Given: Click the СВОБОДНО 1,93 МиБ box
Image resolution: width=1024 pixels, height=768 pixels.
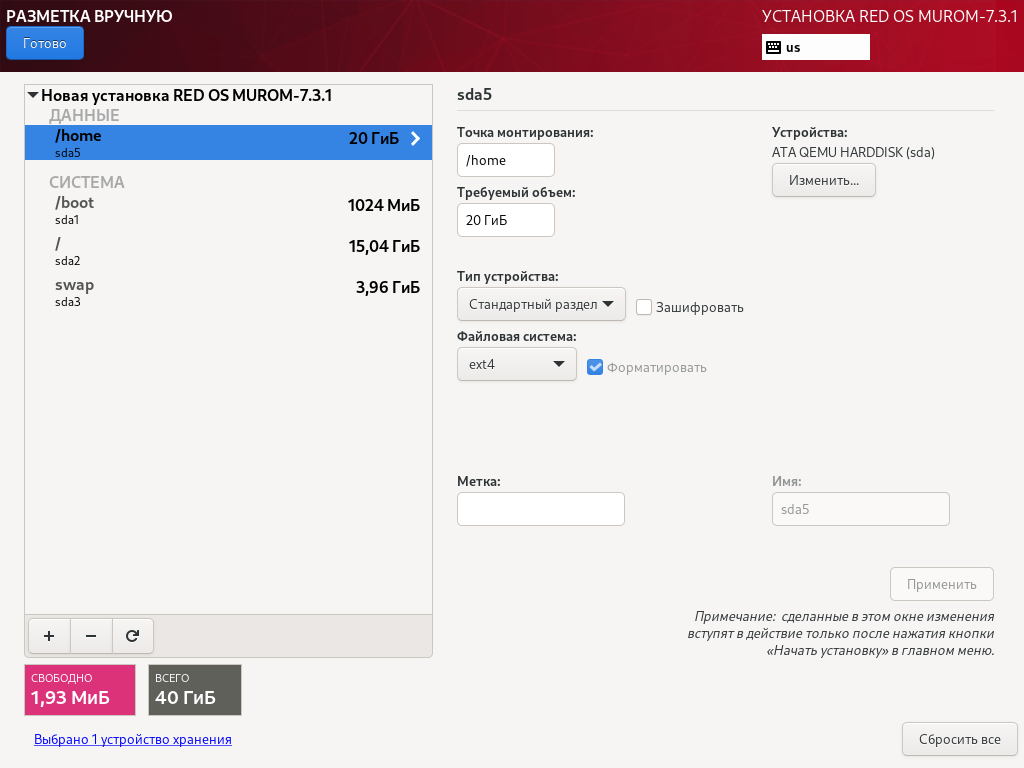Looking at the screenshot, I should [80, 690].
